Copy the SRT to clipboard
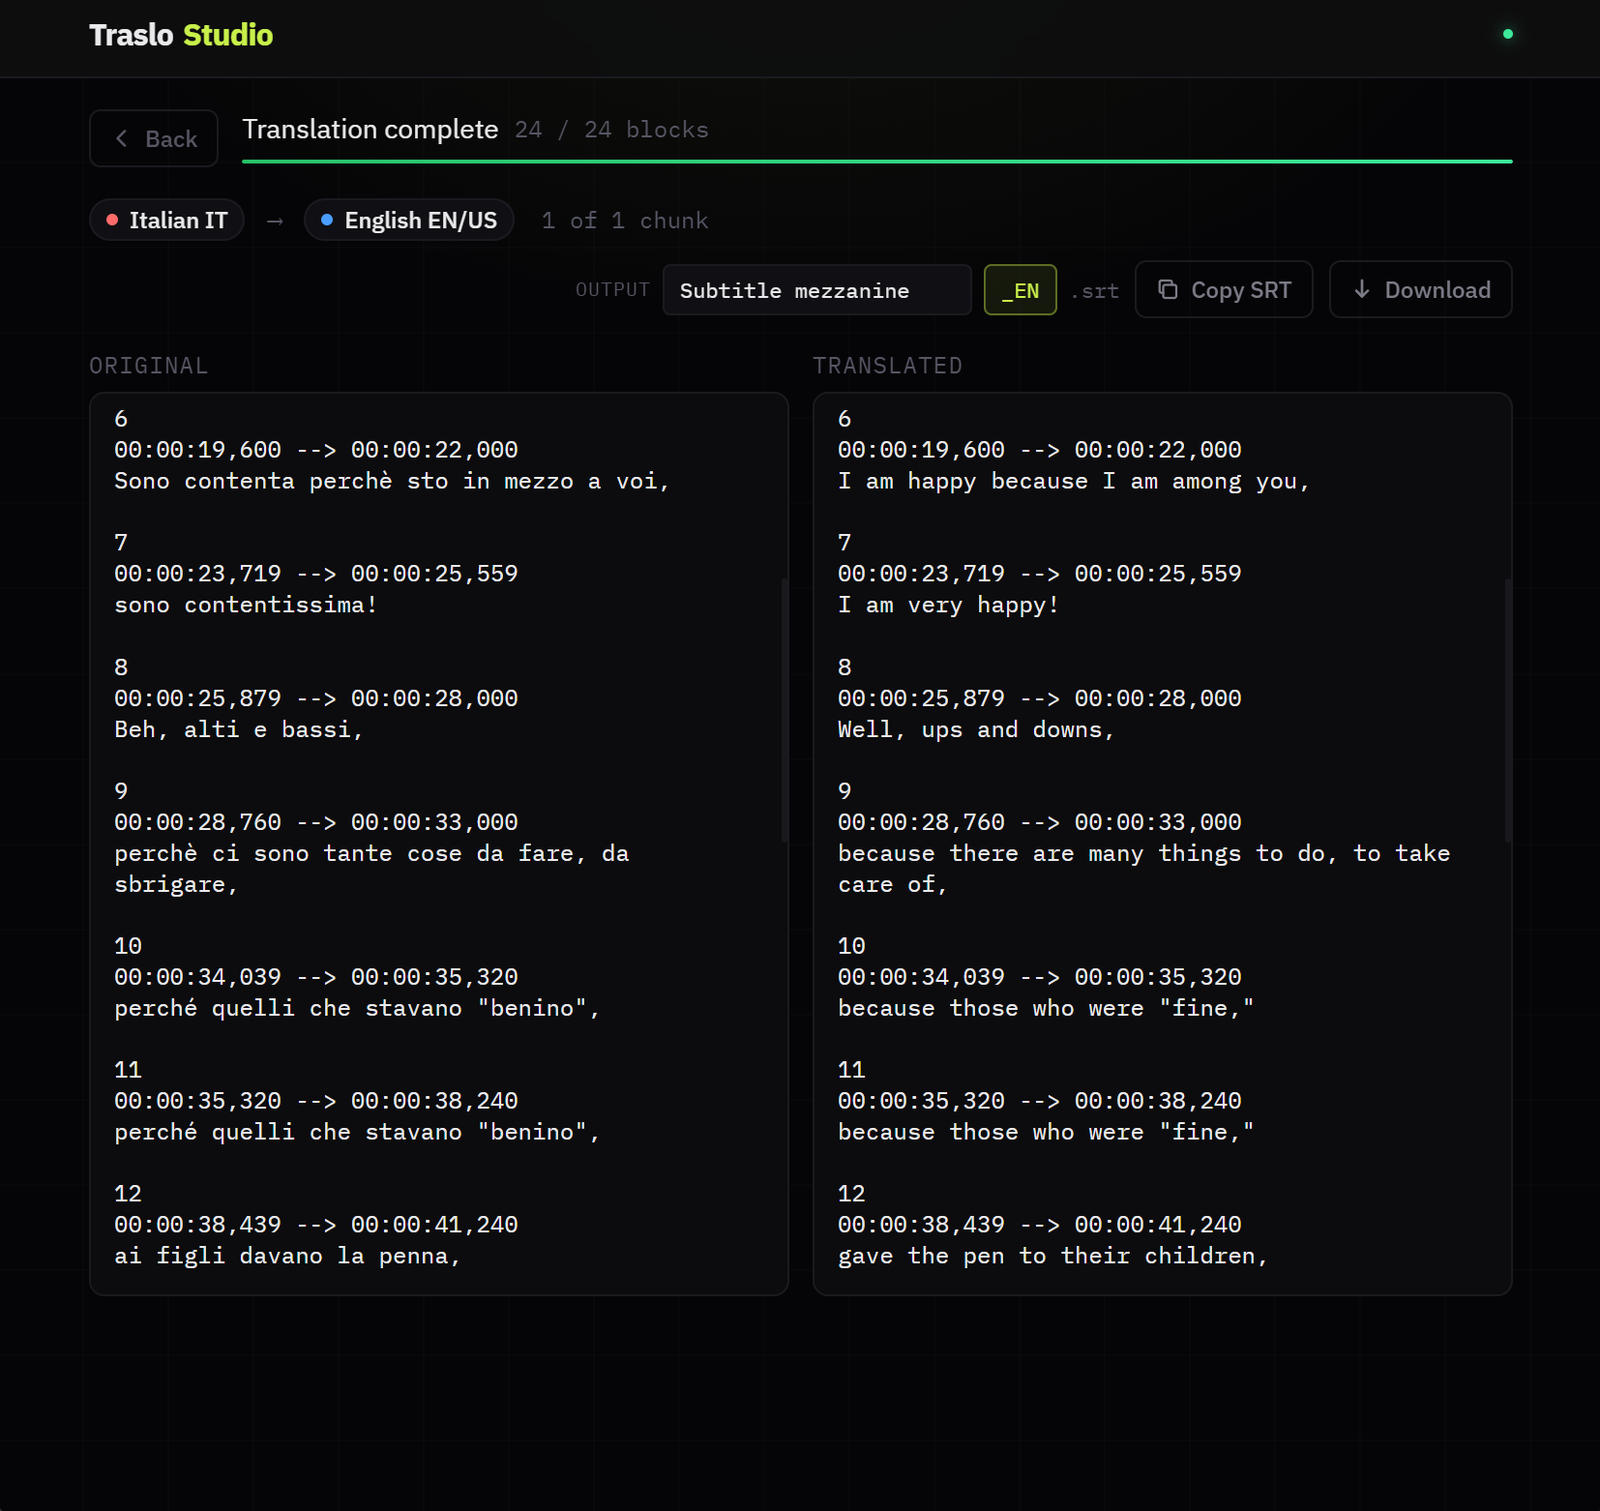The height and width of the screenshot is (1511, 1600). [x=1224, y=290]
